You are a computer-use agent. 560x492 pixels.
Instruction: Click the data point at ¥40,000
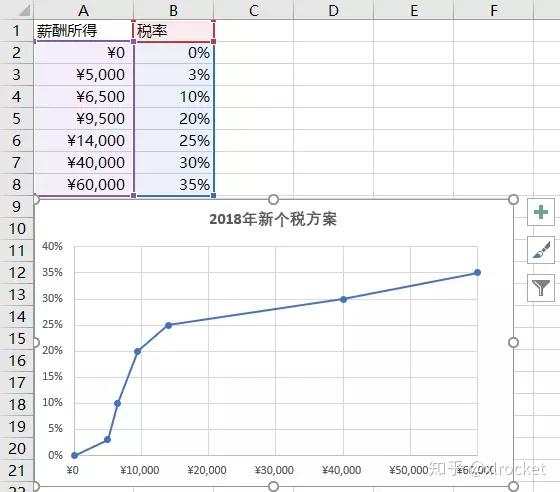pos(343,299)
